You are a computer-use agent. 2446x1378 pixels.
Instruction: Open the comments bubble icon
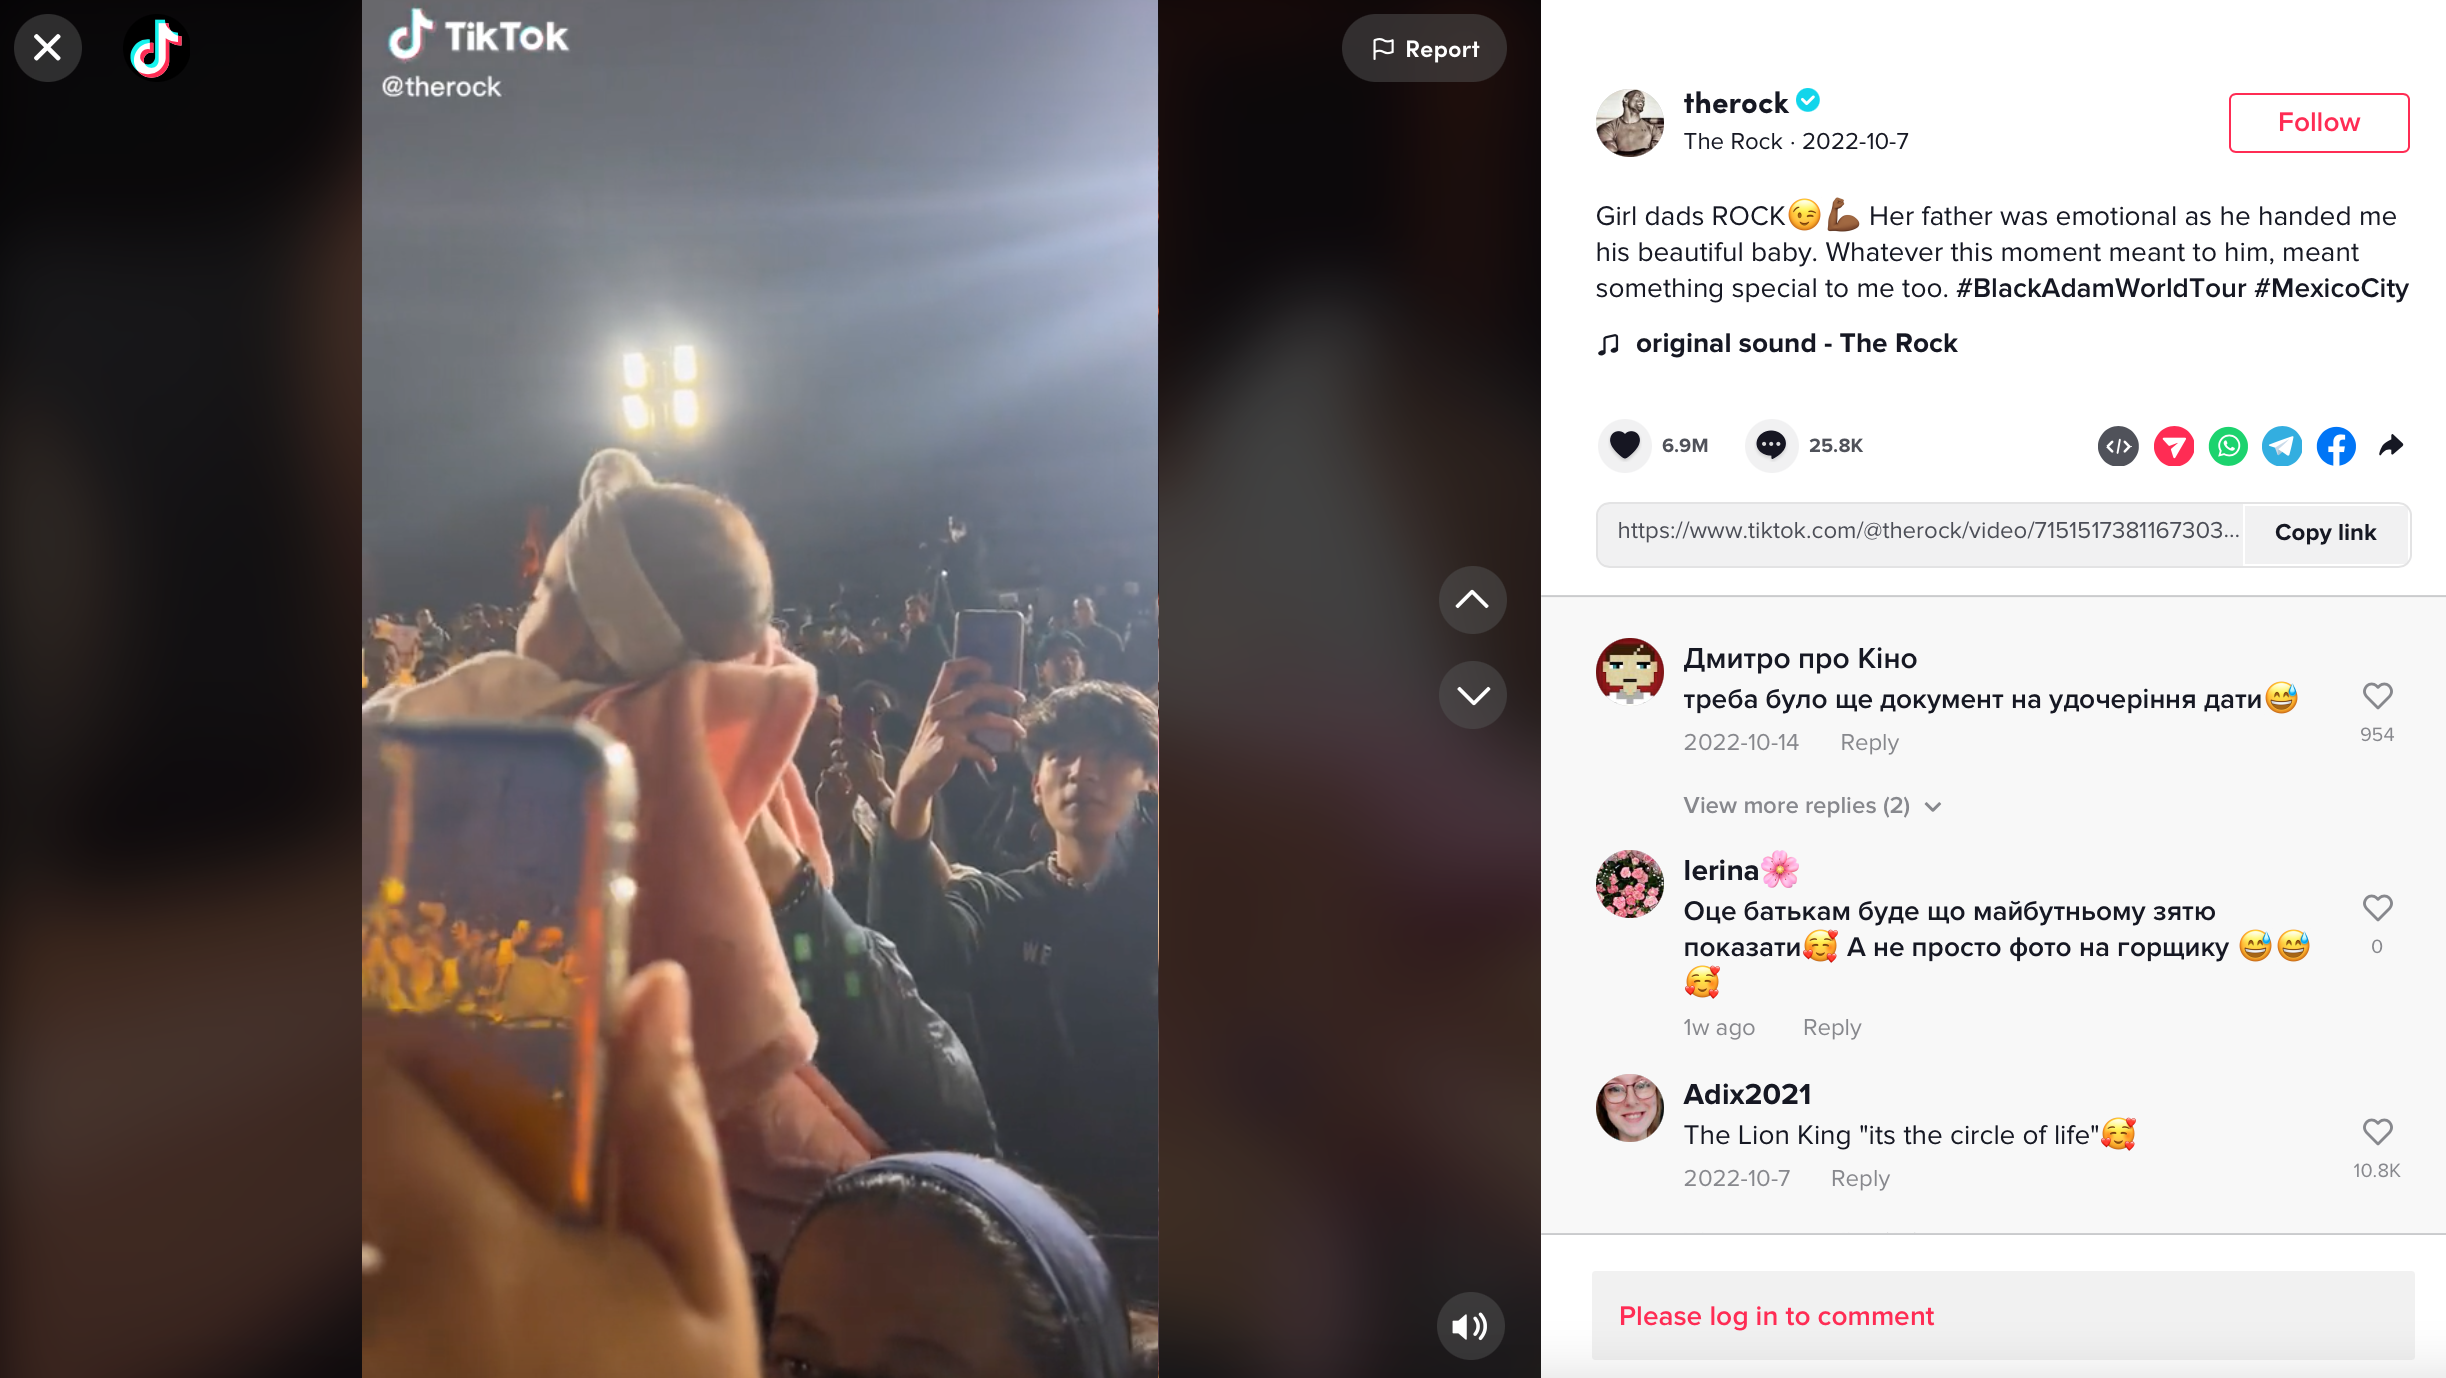1771,445
